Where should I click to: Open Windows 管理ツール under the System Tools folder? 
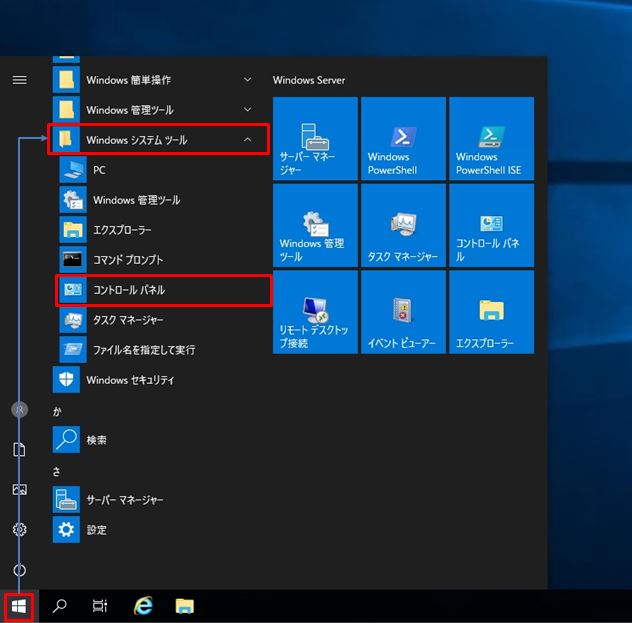tap(161, 199)
